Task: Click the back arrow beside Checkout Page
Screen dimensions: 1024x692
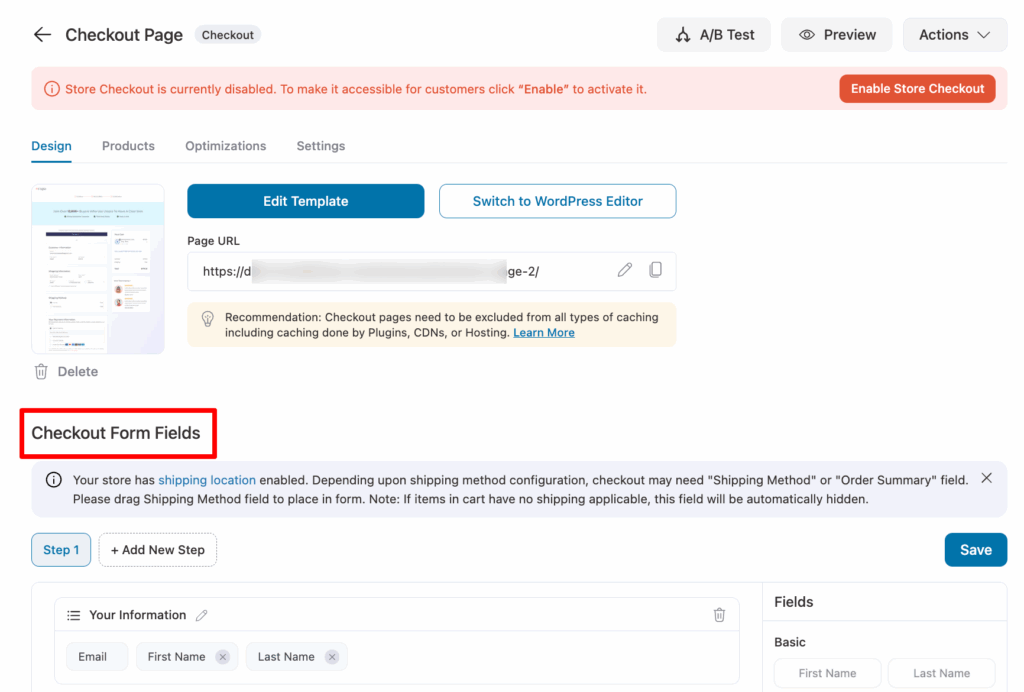Action: pyautogui.click(x=41, y=34)
